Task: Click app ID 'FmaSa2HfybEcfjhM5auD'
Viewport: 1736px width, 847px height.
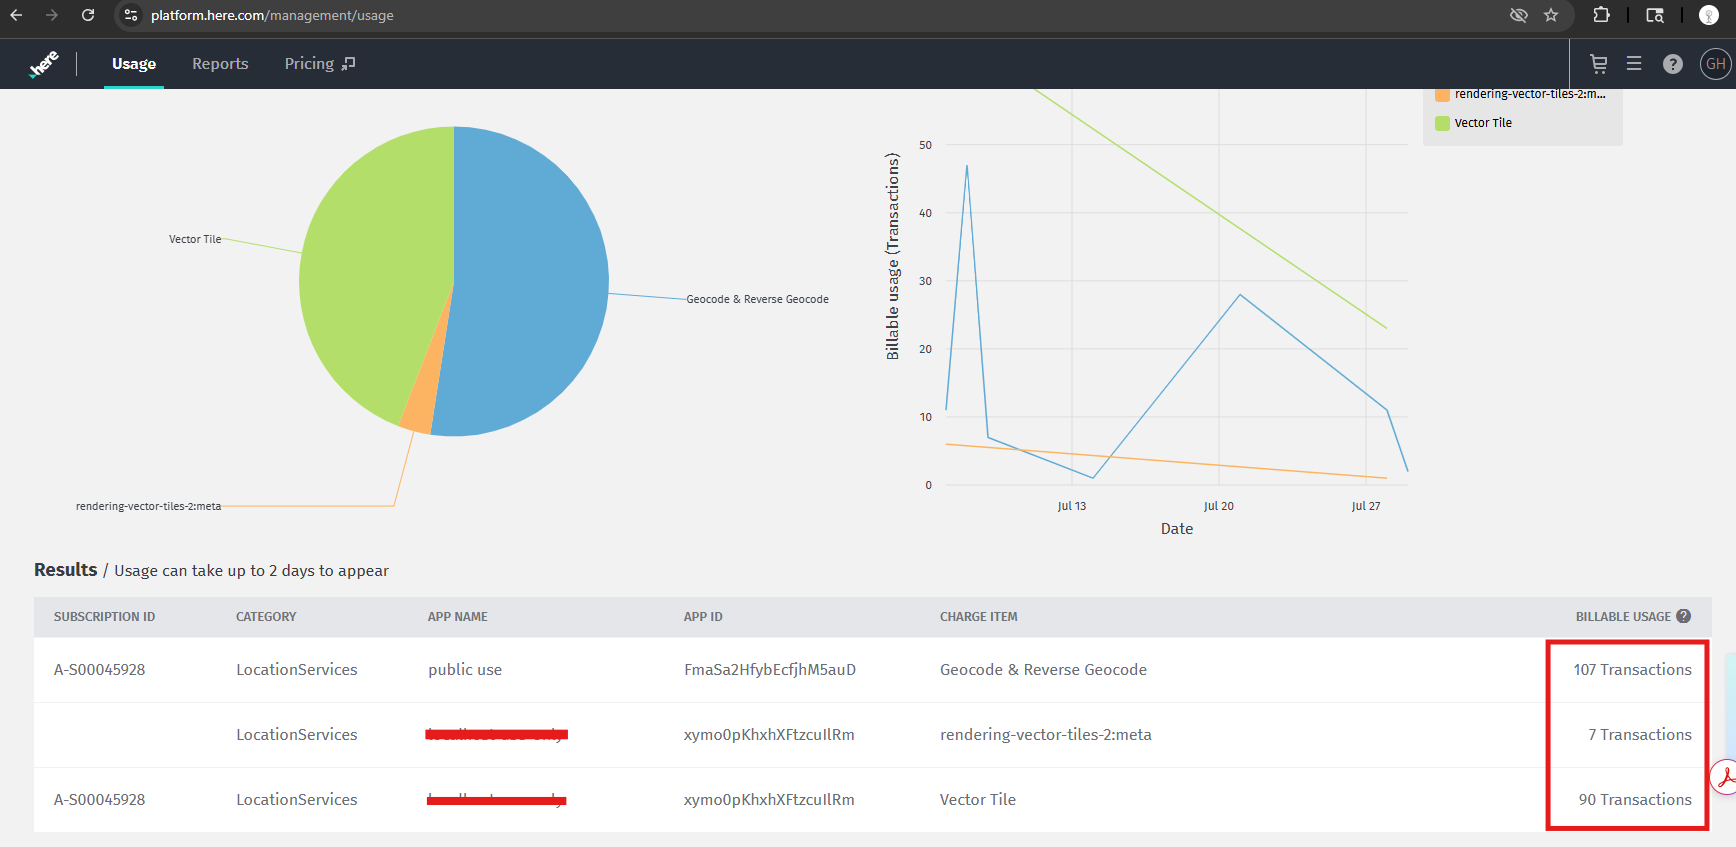Action: click(770, 670)
